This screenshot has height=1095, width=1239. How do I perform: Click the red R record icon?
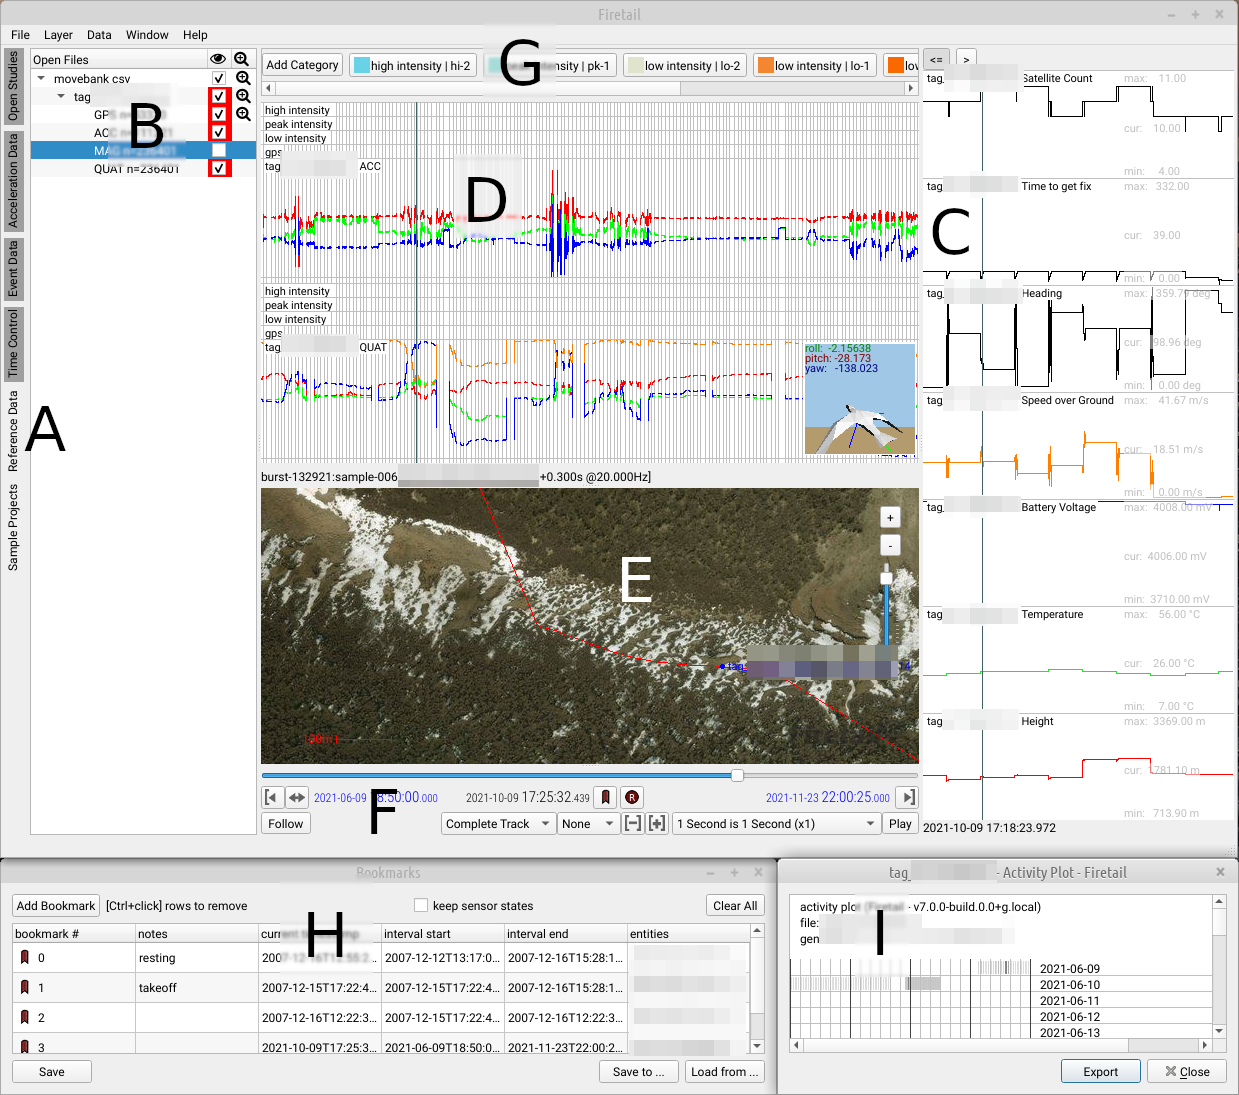pos(631,797)
